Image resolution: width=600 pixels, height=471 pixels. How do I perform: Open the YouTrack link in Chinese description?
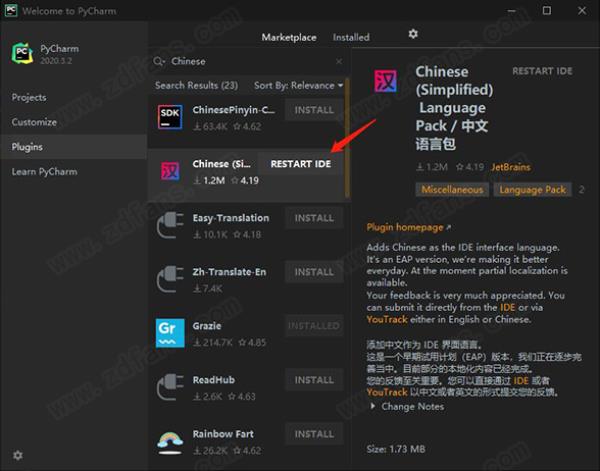(387, 393)
